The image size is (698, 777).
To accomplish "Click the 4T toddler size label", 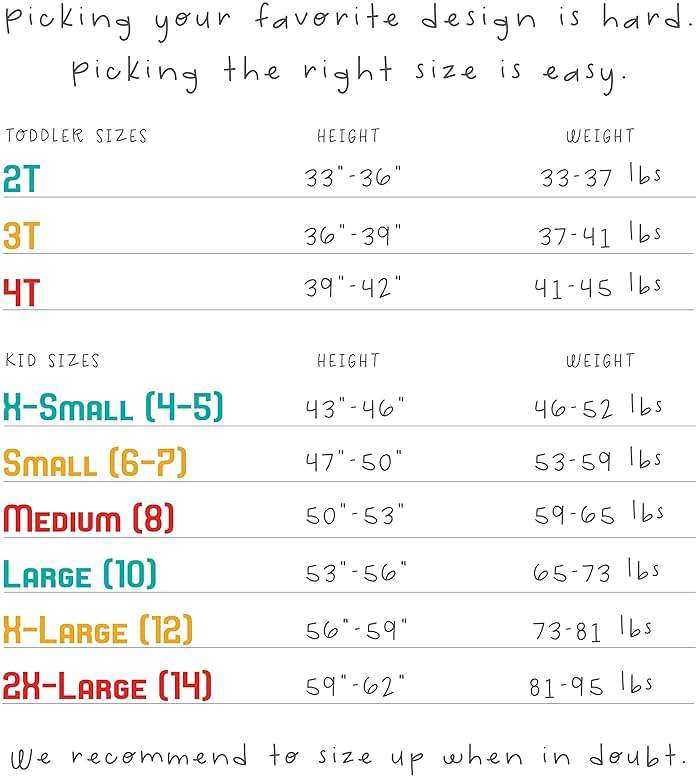I will 22,292.
